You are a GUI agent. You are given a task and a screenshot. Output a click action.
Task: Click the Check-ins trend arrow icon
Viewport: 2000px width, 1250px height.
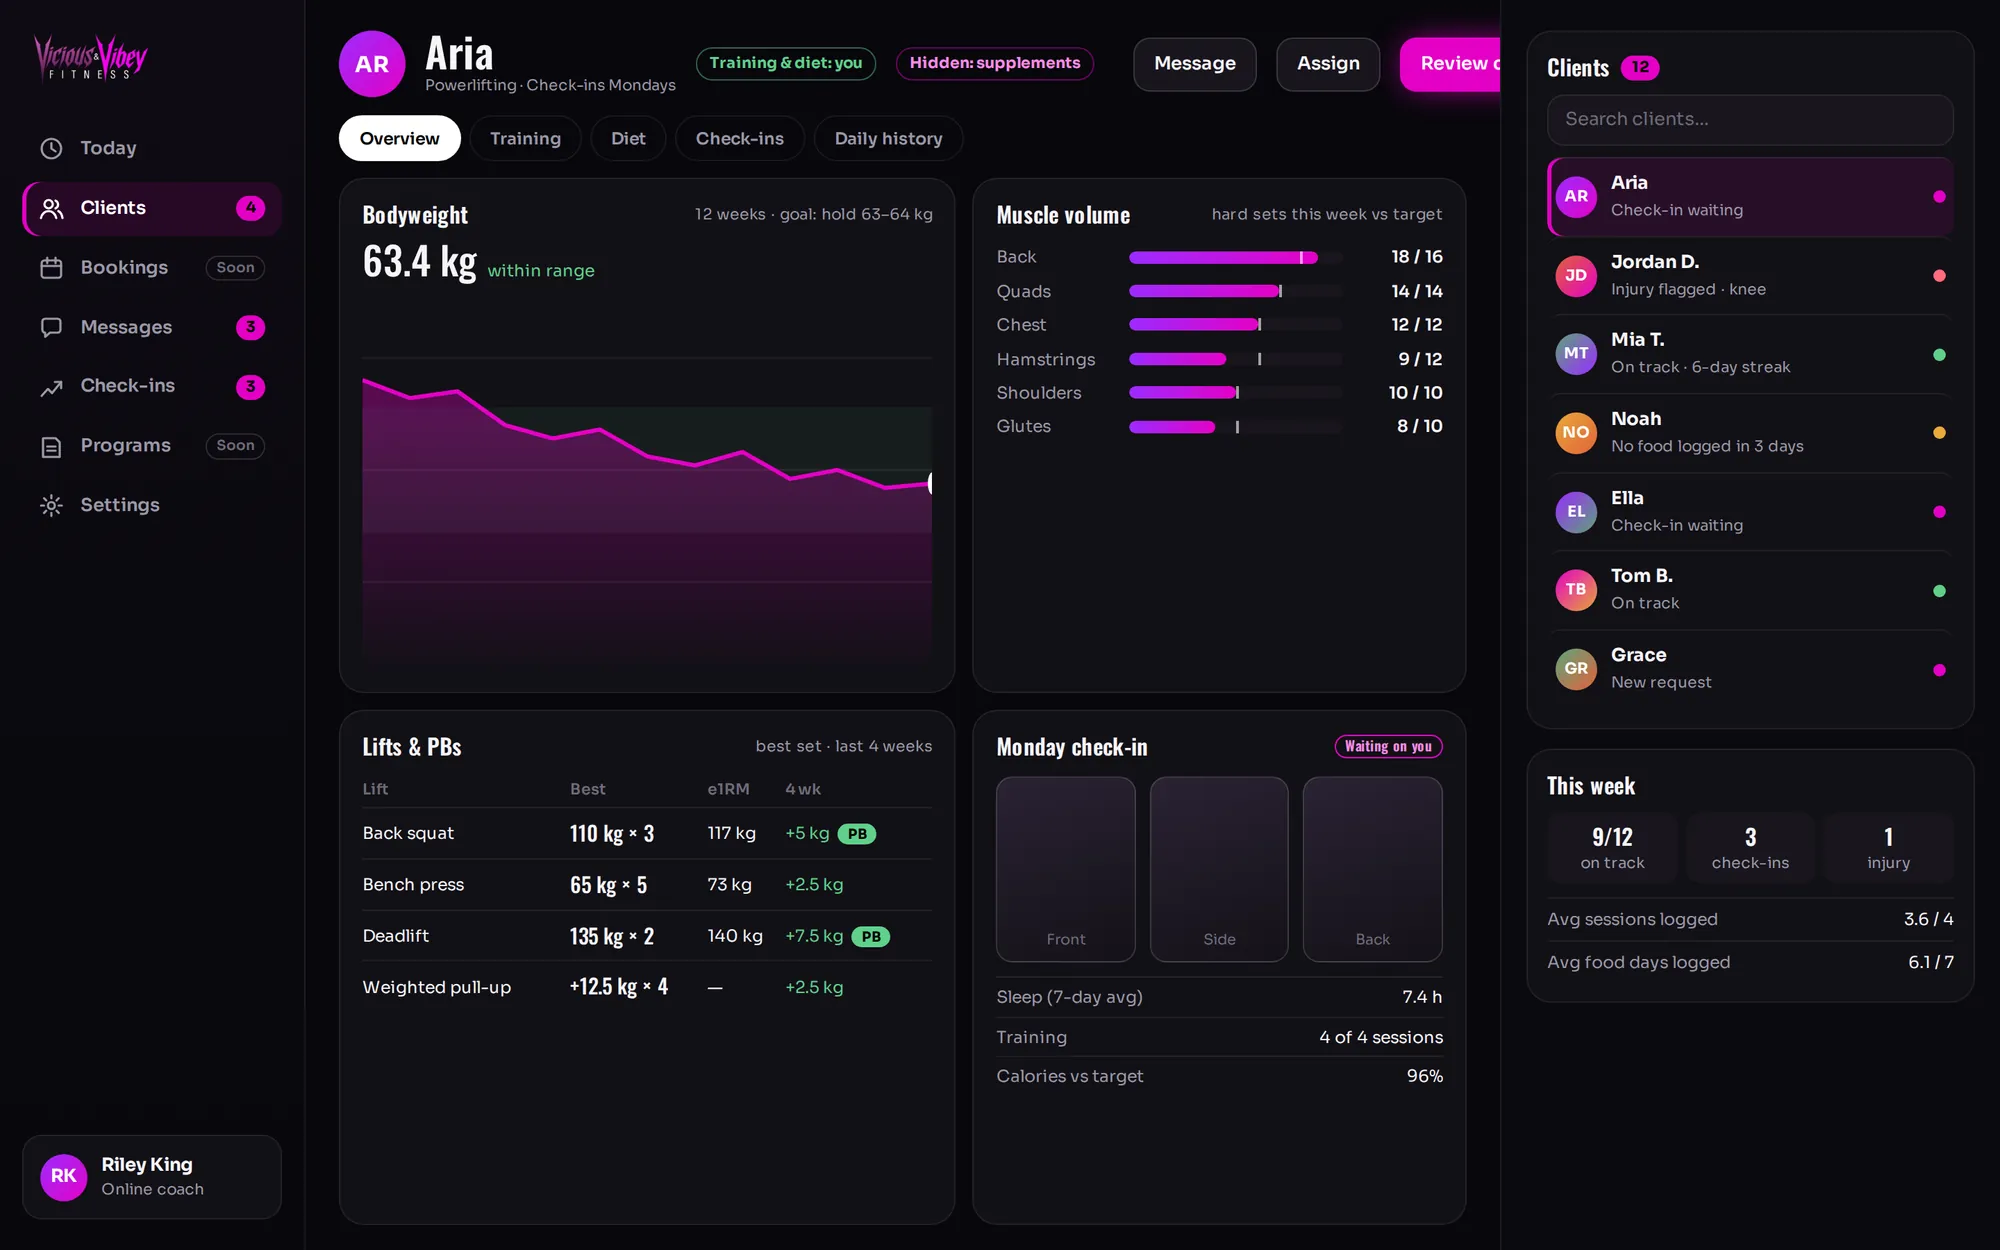click(51, 387)
